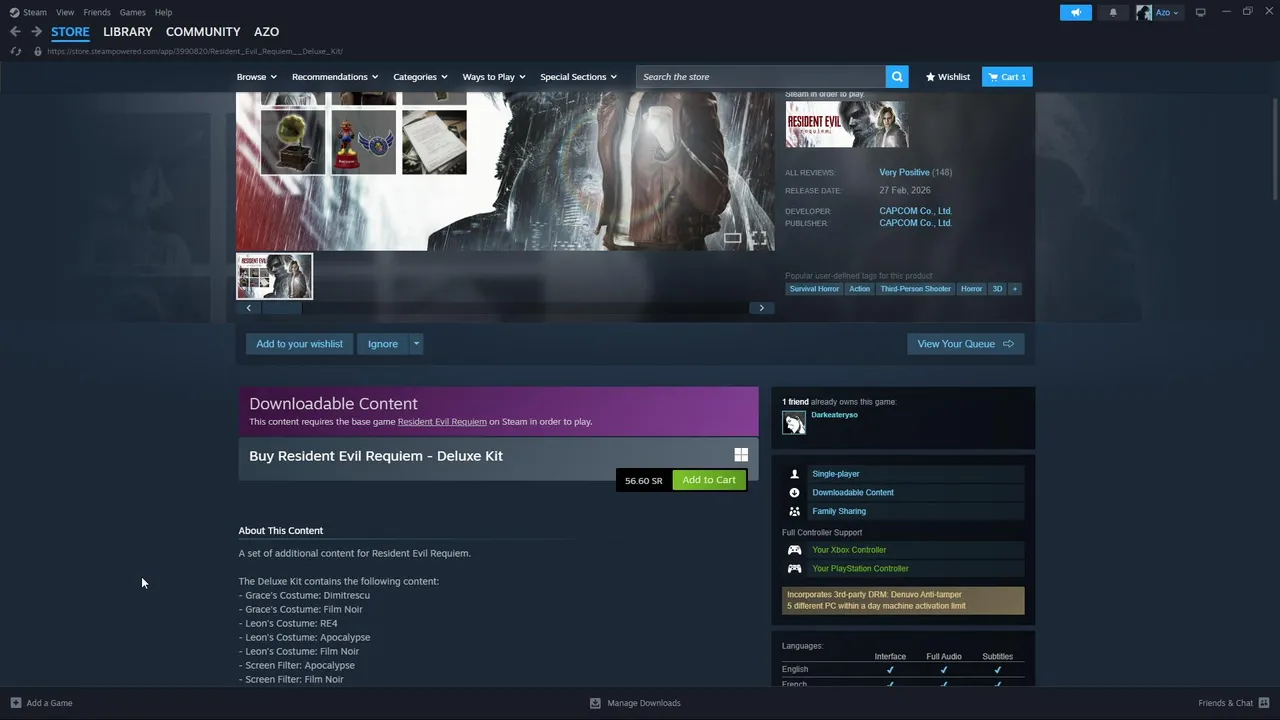The image size is (1280, 720).
Task: Click the left arrow of thumbnail strip
Action: point(249,308)
